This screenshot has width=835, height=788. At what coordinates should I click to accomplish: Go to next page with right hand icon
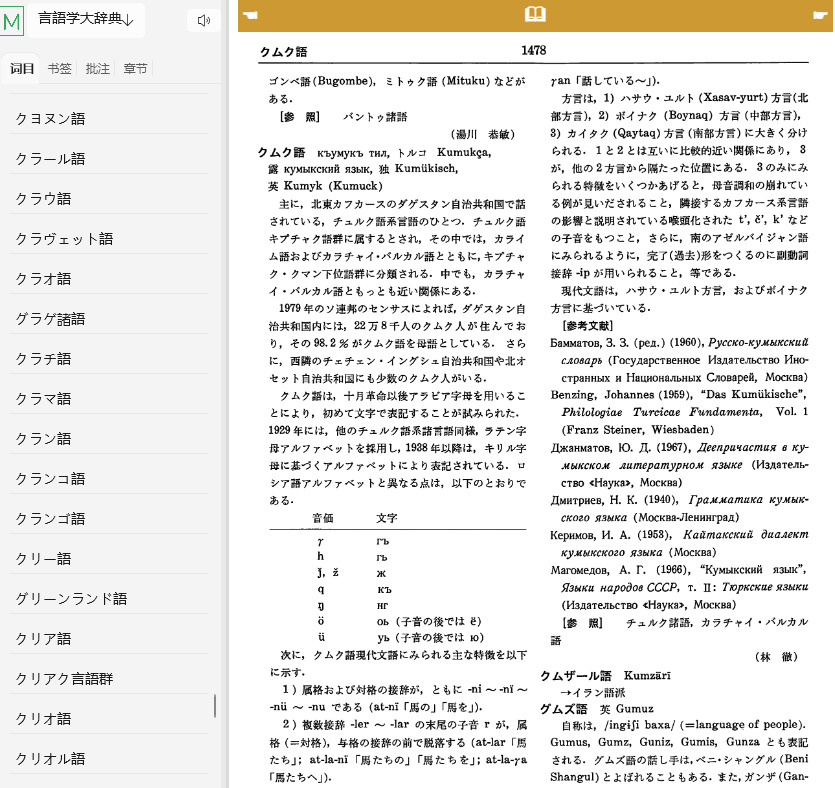(820, 15)
